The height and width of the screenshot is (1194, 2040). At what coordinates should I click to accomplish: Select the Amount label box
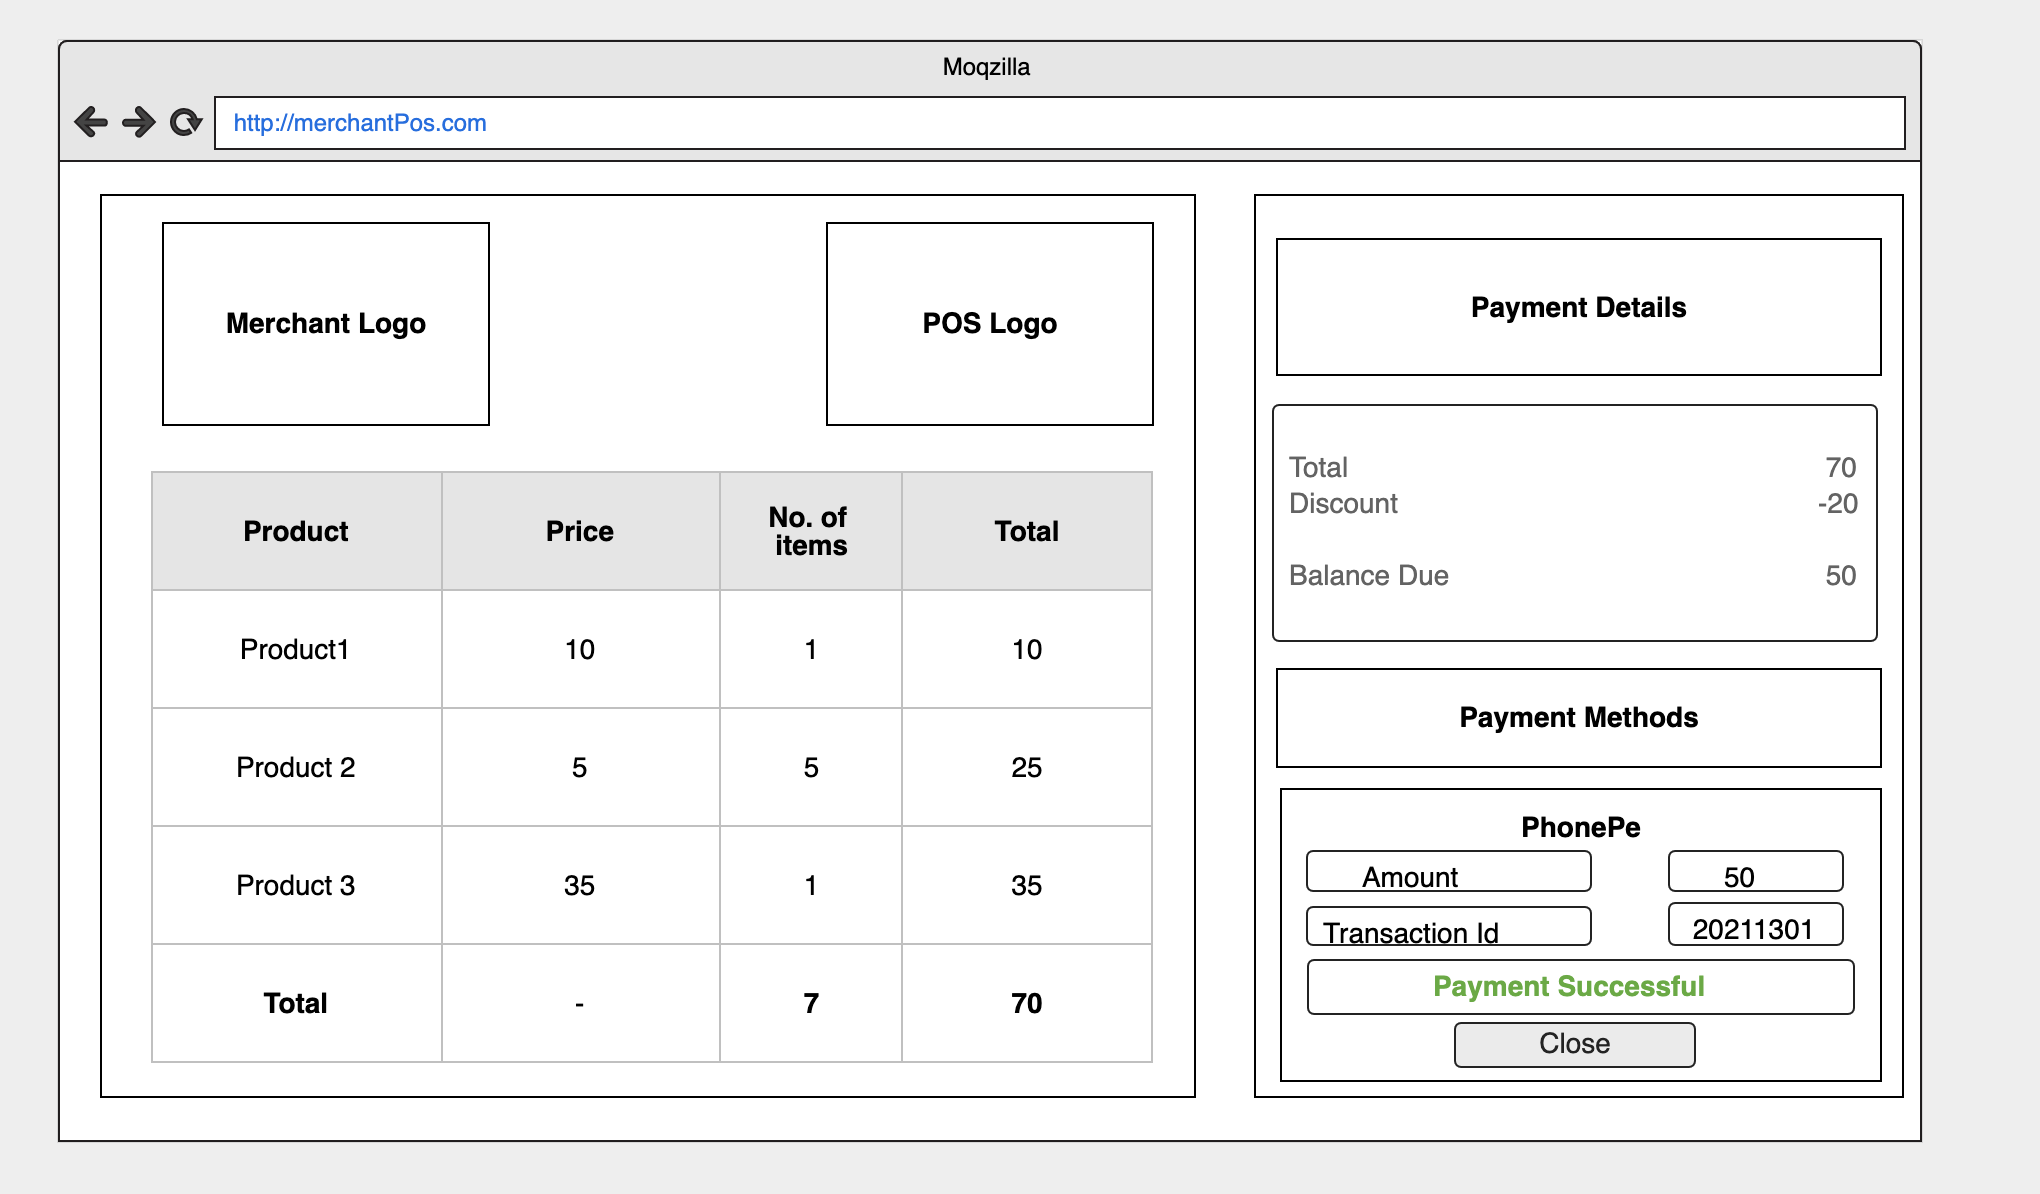click(x=1447, y=872)
